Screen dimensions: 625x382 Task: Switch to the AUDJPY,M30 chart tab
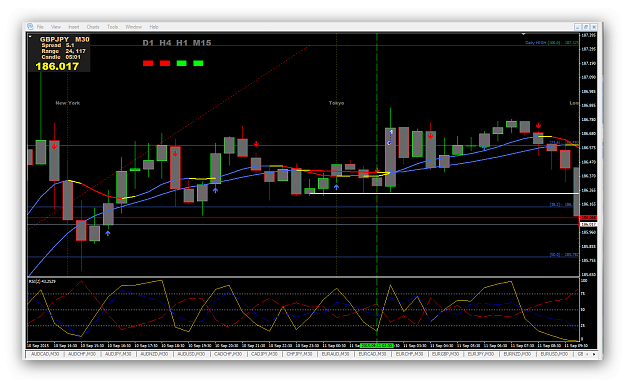(118, 354)
